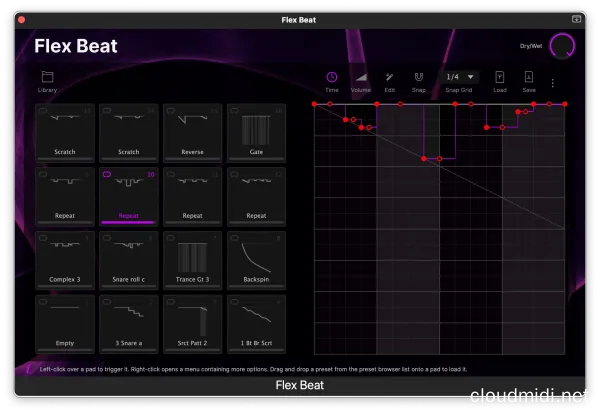Open the three-dot more options menu
The height and width of the screenshot is (413, 600).
click(552, 82)
